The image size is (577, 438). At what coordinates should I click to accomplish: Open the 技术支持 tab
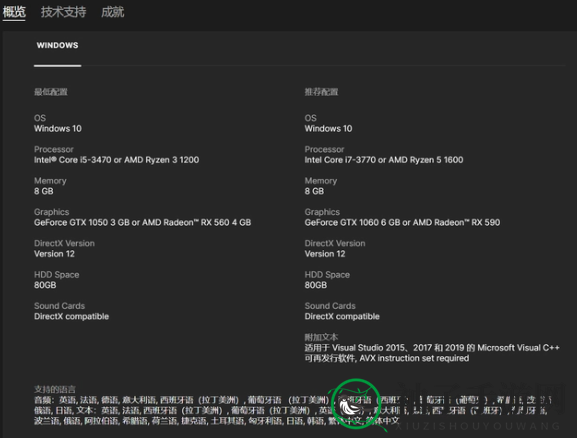point(63,12)
